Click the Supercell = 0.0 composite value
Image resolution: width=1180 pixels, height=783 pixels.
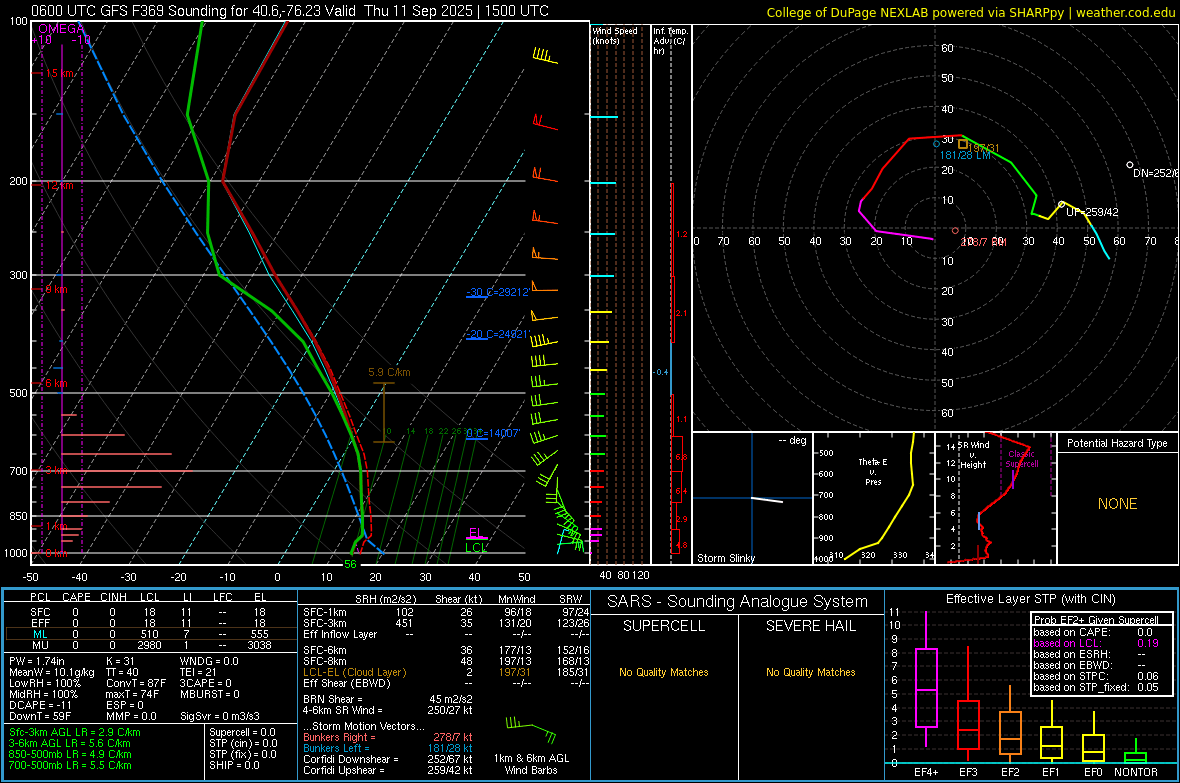[x=242, y=733]
